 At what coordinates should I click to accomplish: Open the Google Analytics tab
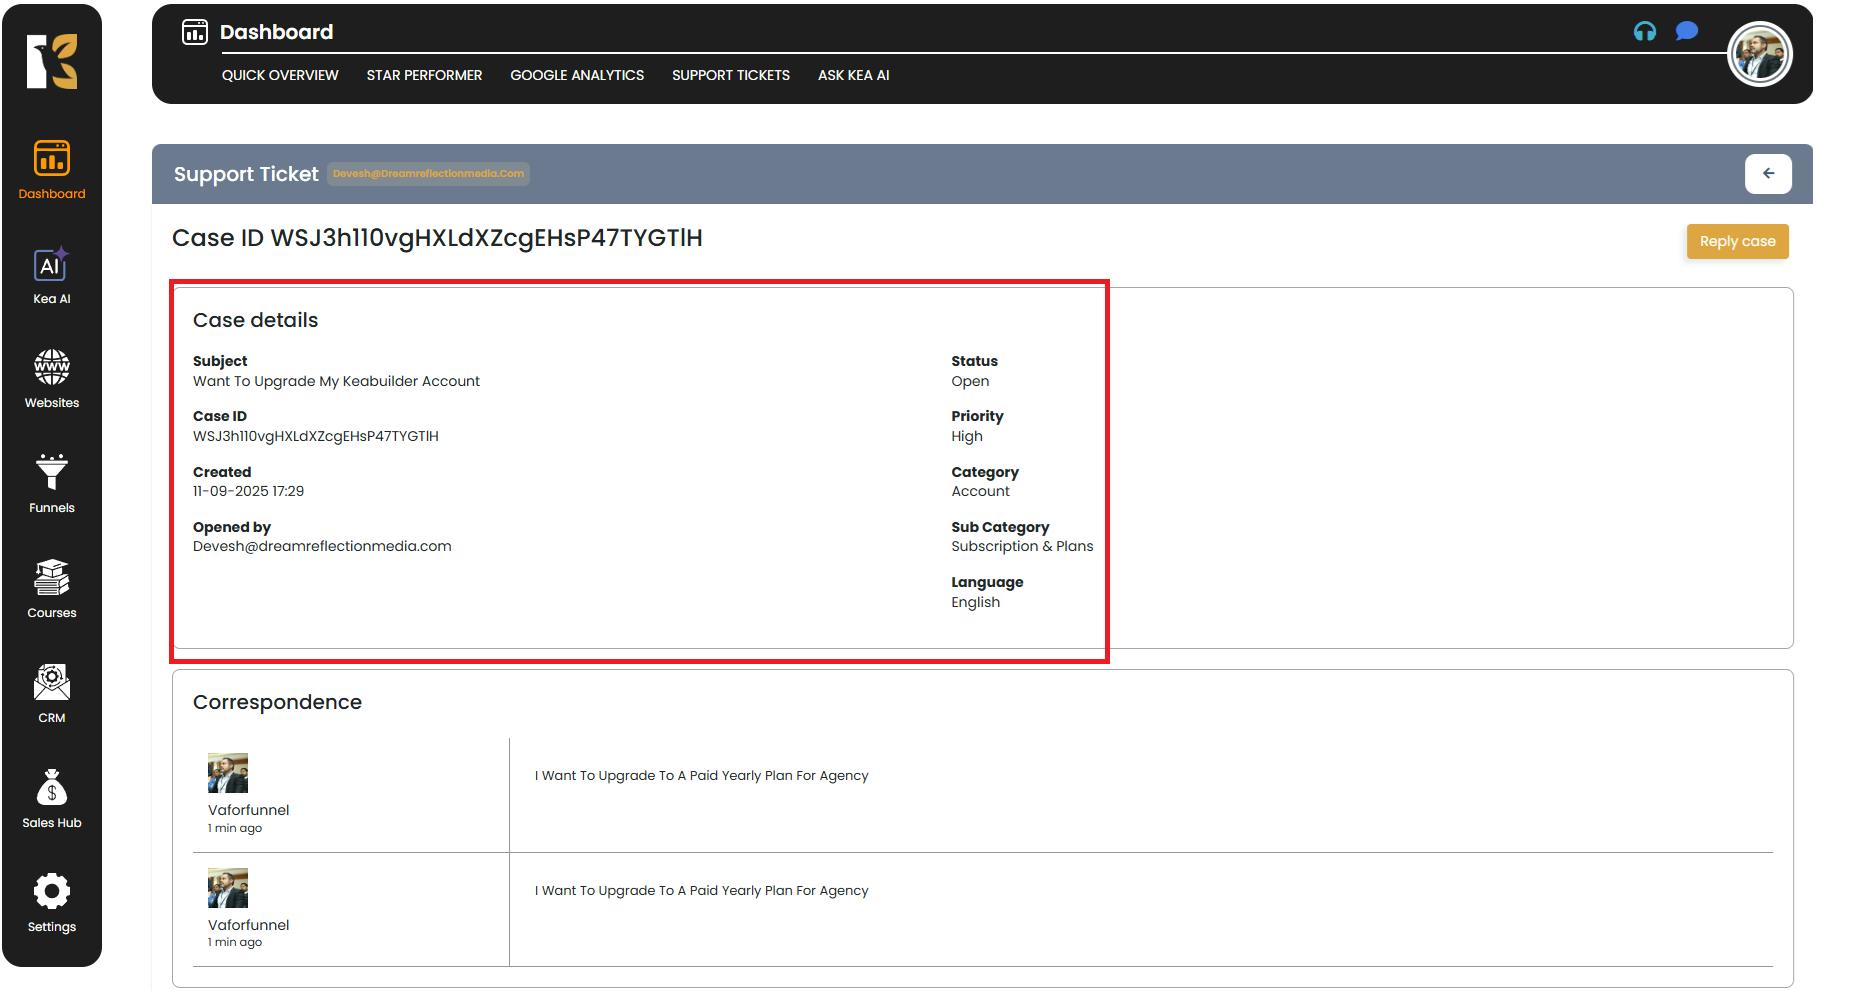pyautogui.click(x=577, y=75)
